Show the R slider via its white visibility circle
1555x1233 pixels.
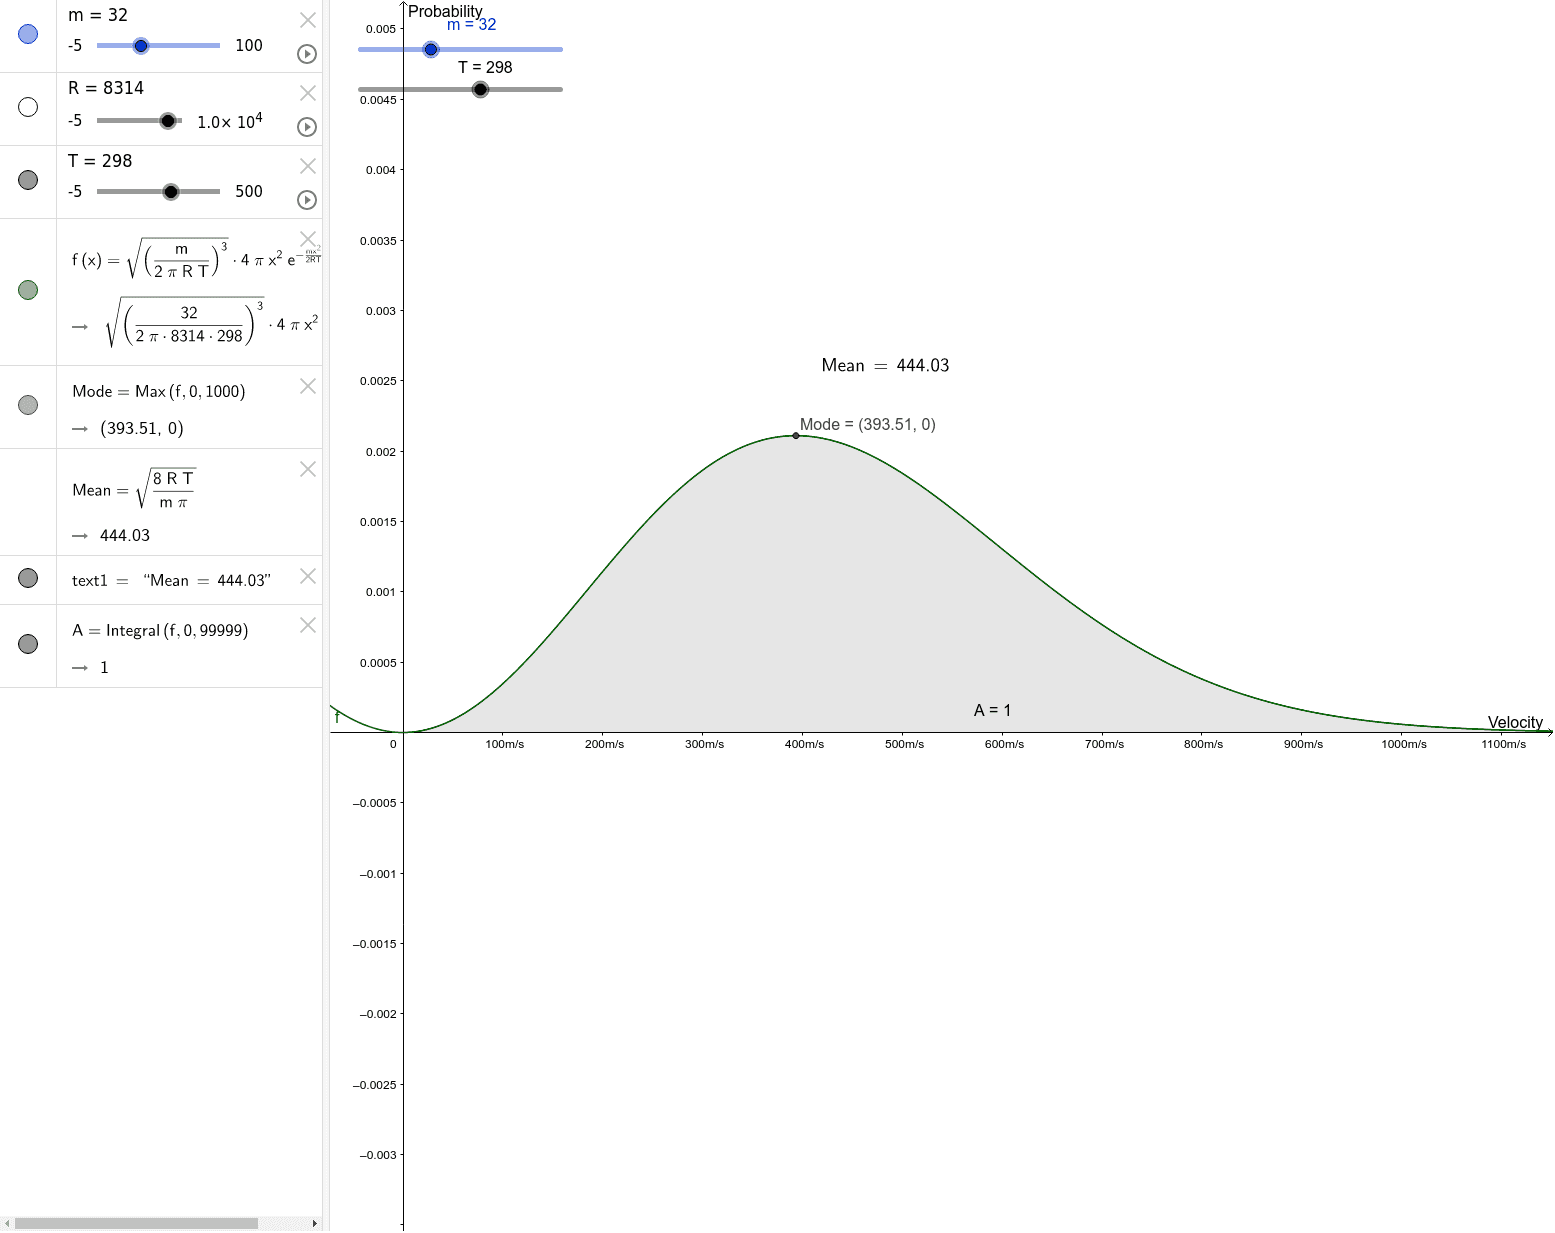click(x=27, y=107)
